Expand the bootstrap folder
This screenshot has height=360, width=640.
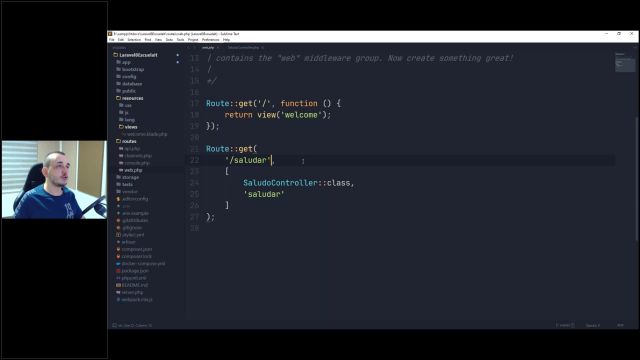(x=130, y=69)
